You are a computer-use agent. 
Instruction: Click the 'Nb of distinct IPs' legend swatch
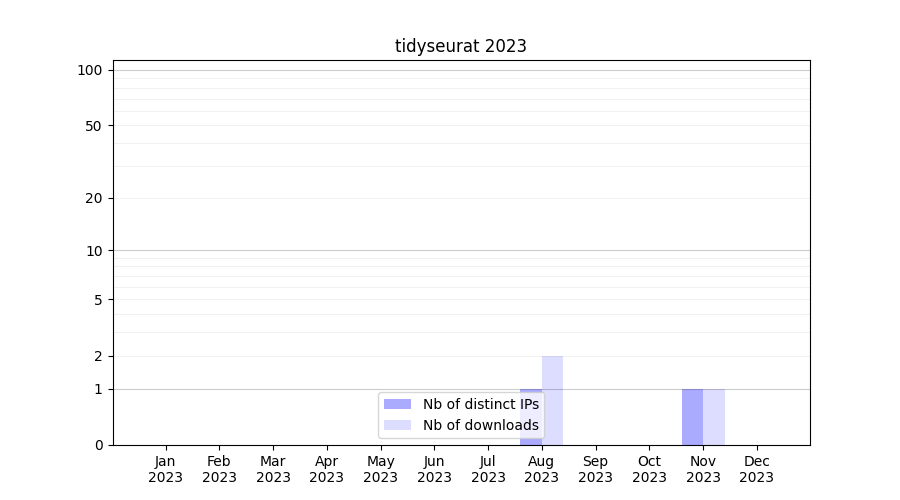click(x=397, y=404)
